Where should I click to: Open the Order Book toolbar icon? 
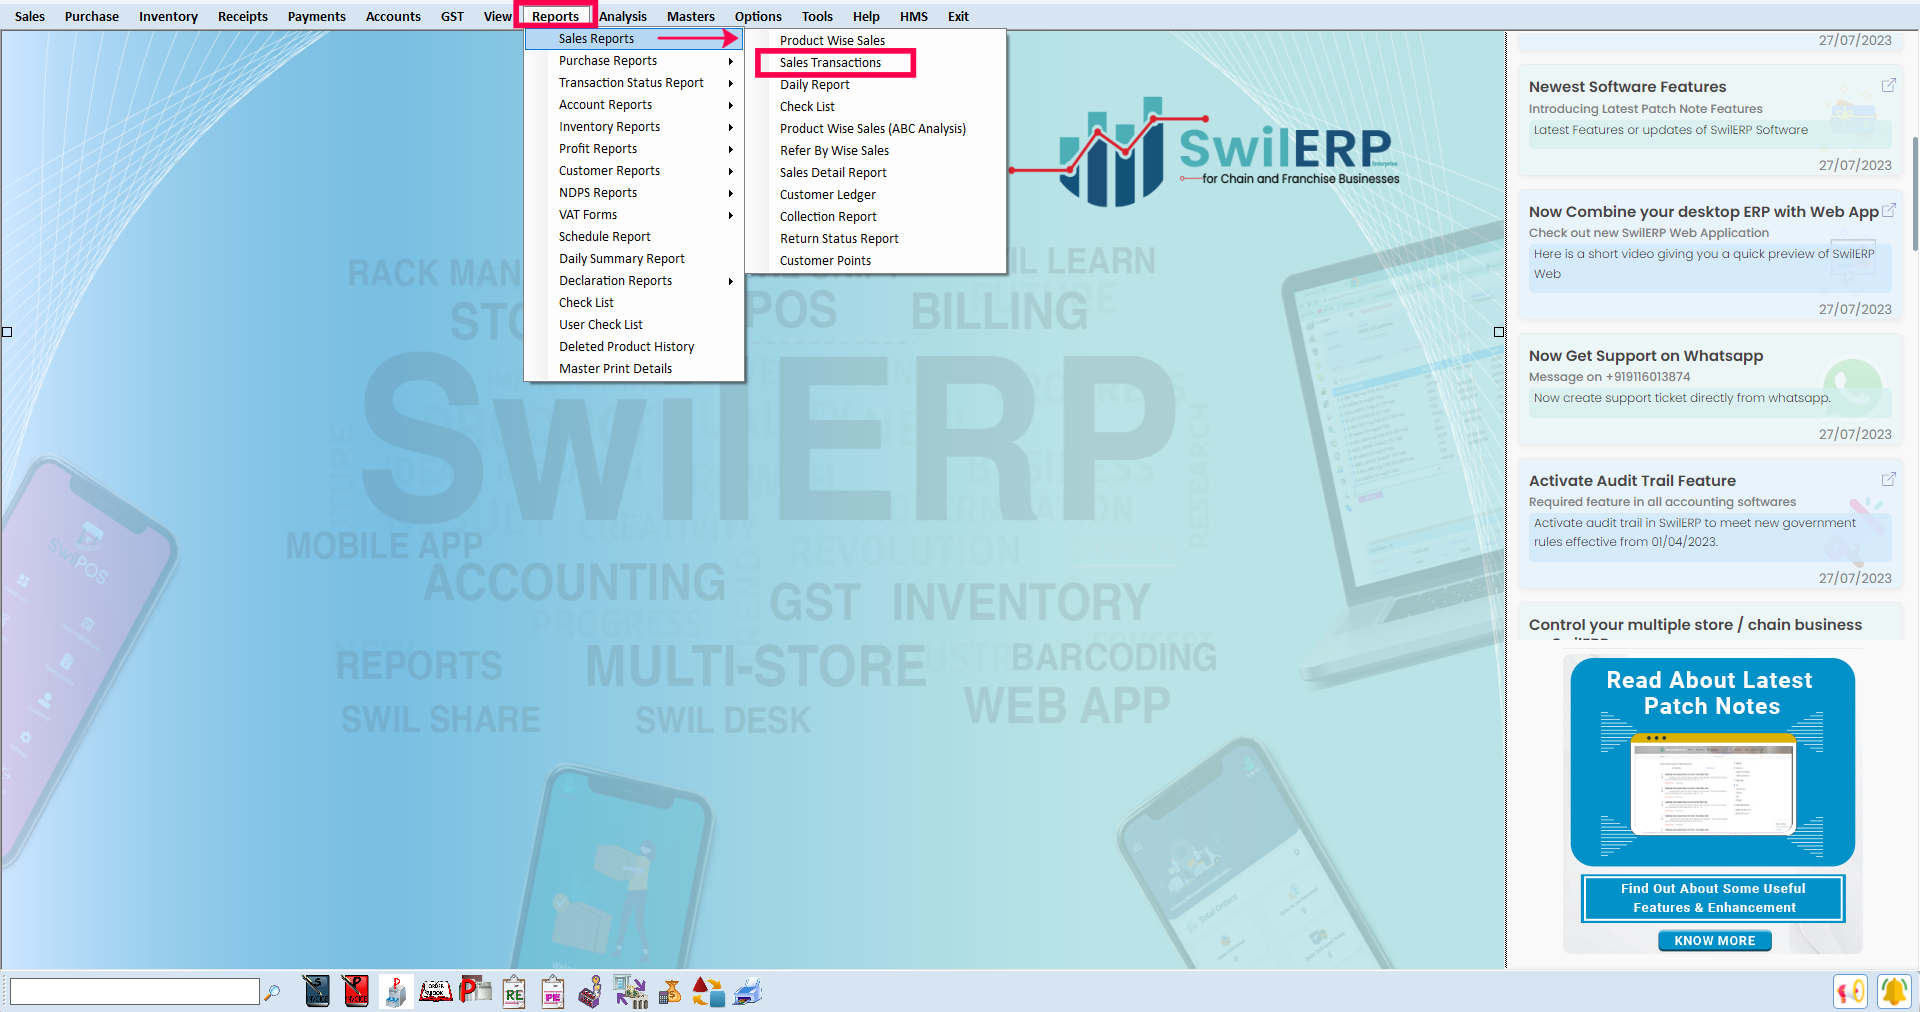(x=435, y=991)
